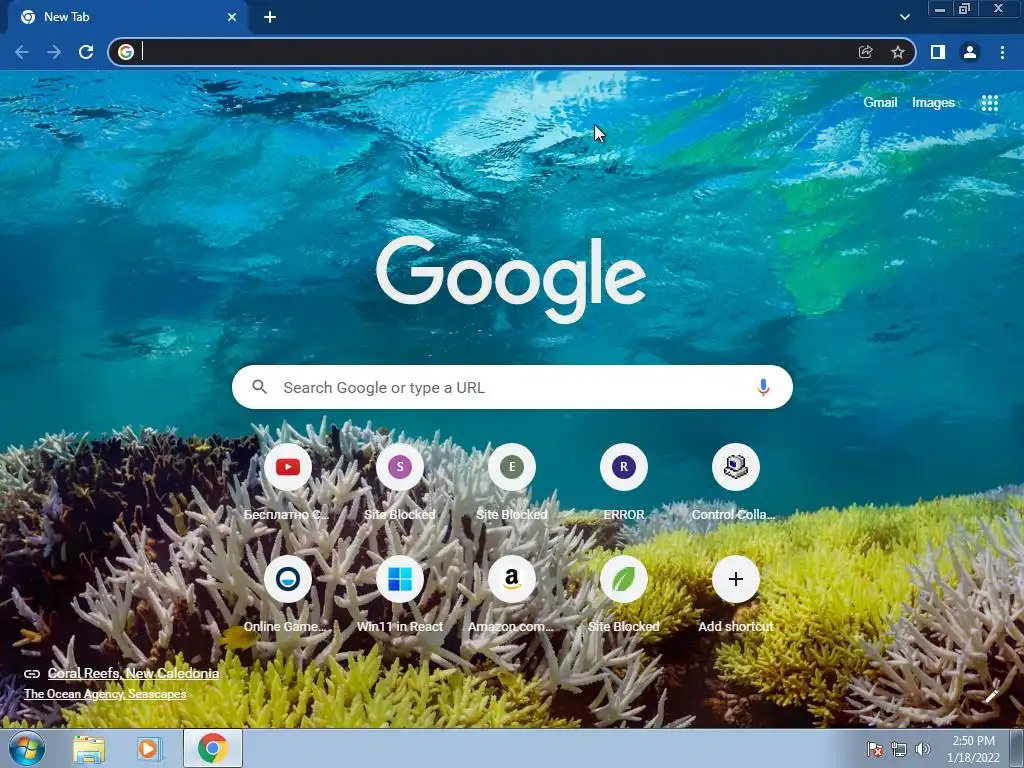
Task: Go forward with the forward arrow
Action: (54, 52)
